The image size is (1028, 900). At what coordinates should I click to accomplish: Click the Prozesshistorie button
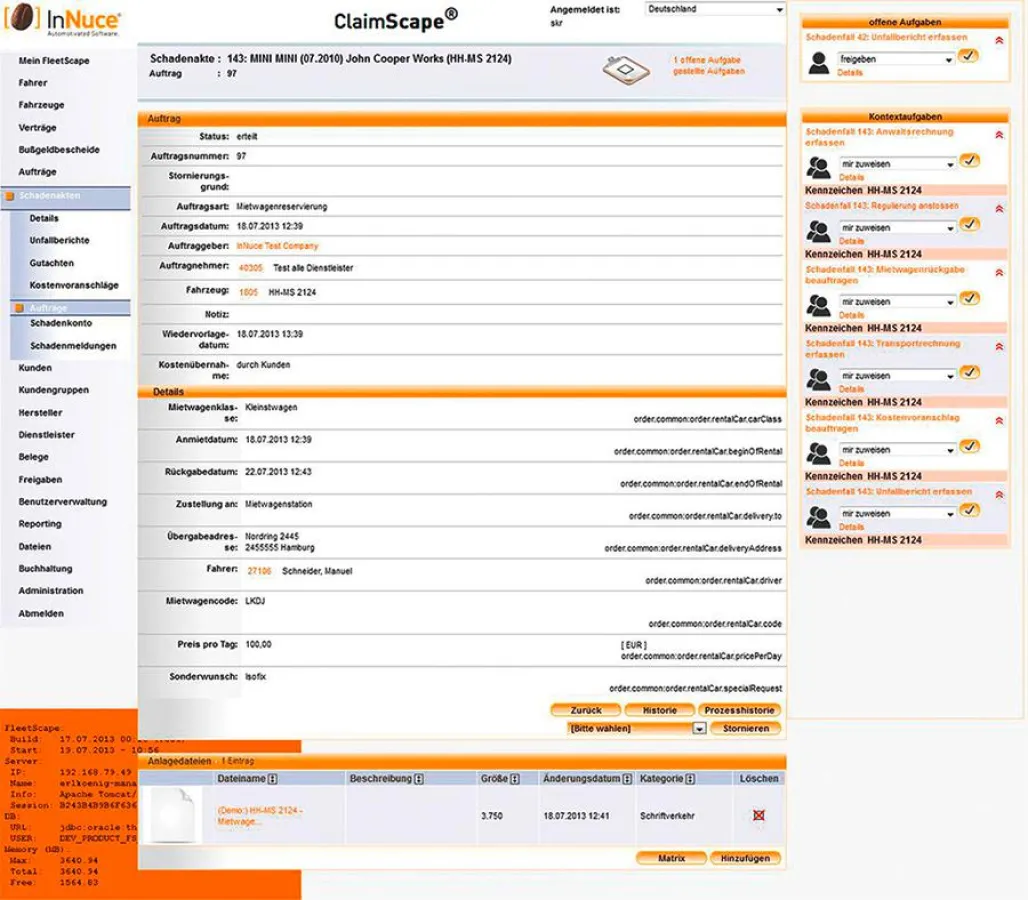pos(739,710)
